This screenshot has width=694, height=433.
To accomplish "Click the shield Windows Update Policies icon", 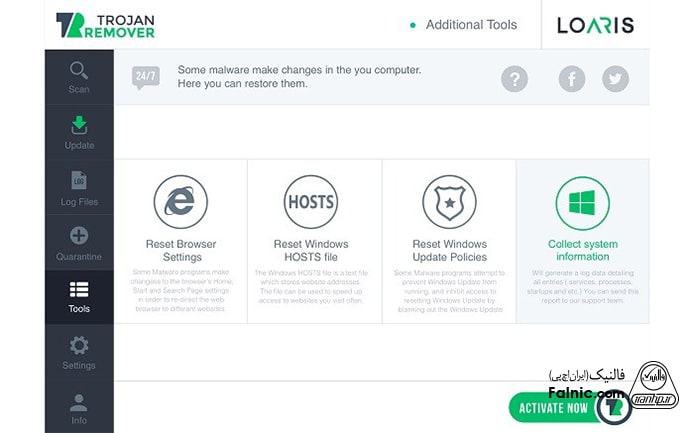I will tap(449, 203).
